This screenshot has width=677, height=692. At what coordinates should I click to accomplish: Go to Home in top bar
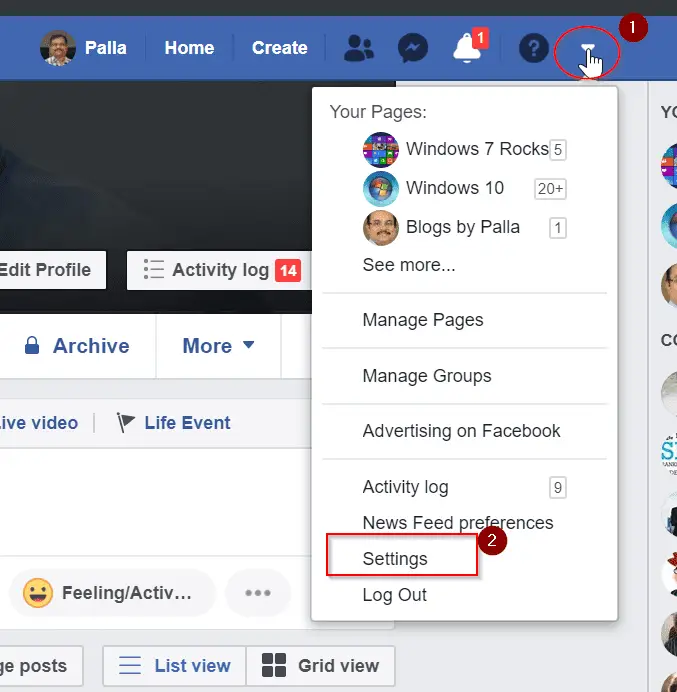coord(189,48)
